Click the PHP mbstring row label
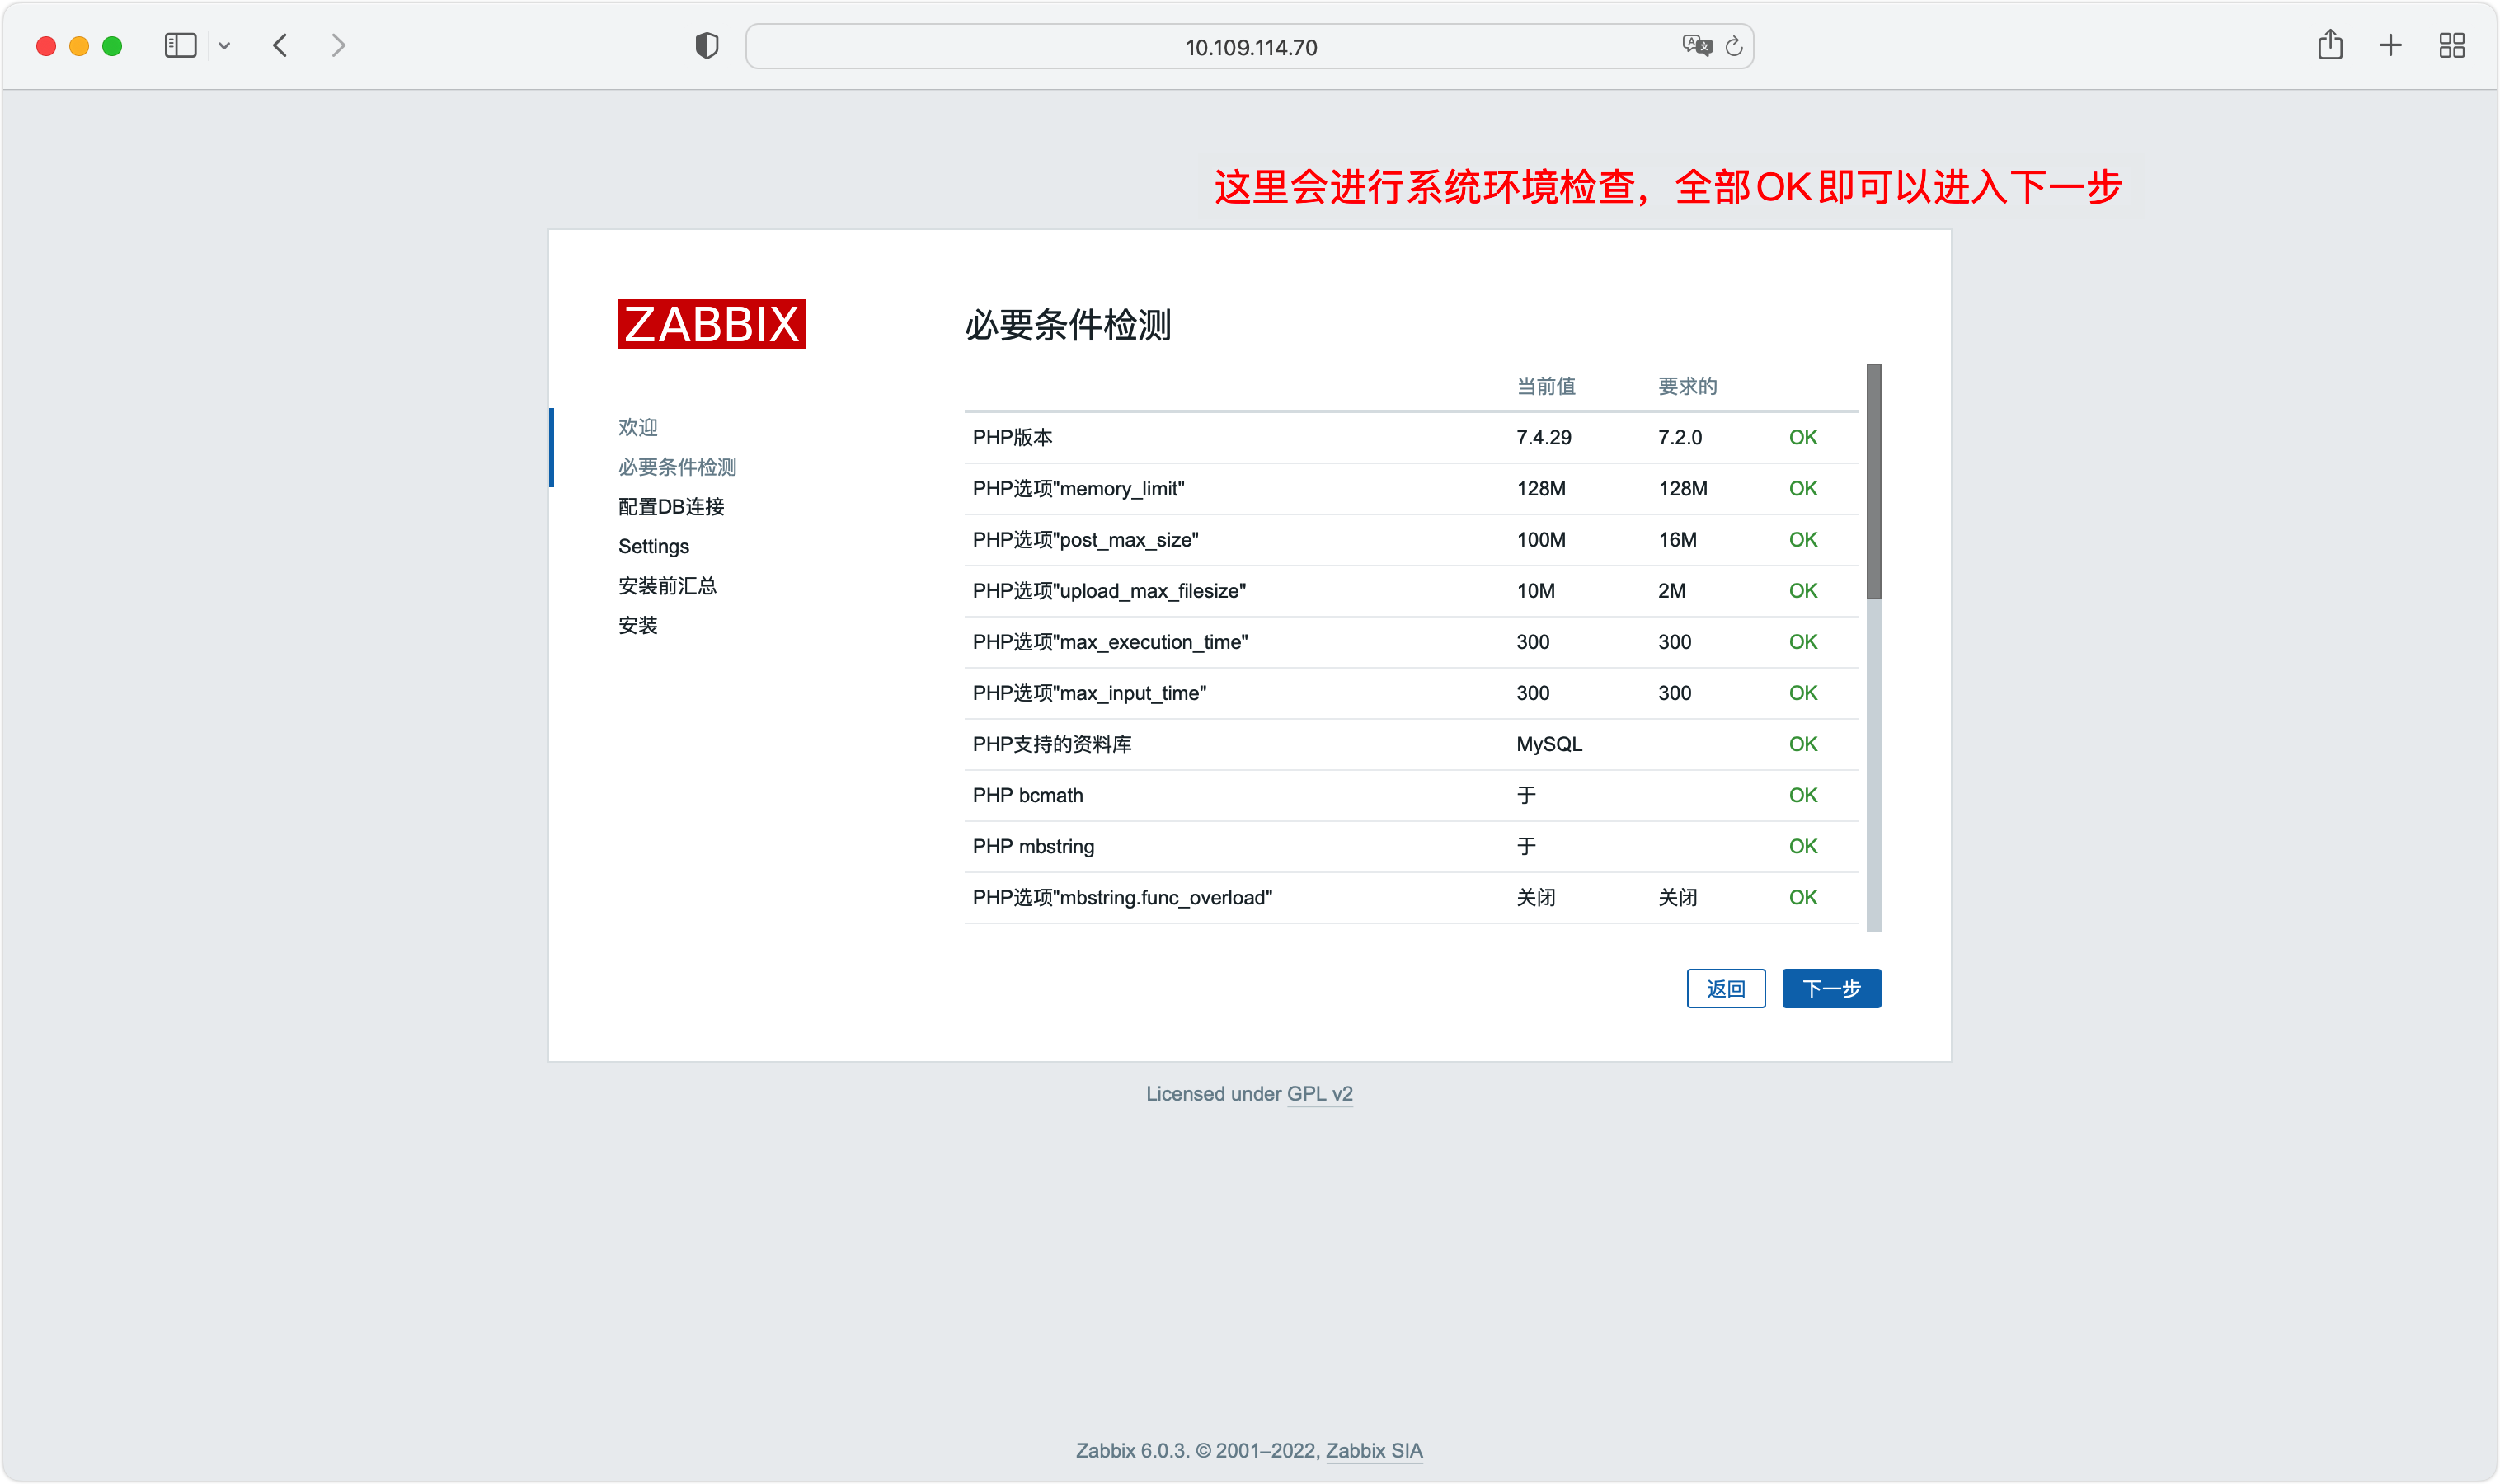 1033,845
